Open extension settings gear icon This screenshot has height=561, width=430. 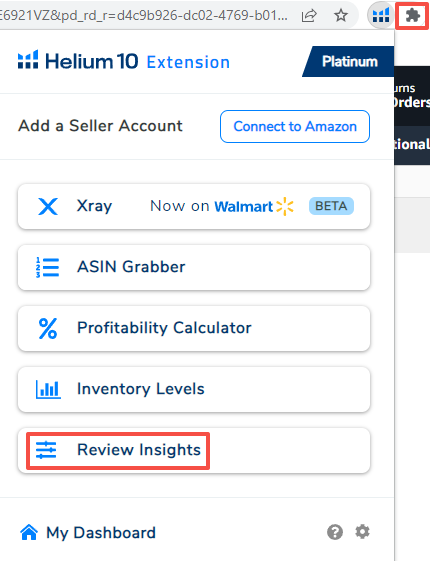pos(362,532)
